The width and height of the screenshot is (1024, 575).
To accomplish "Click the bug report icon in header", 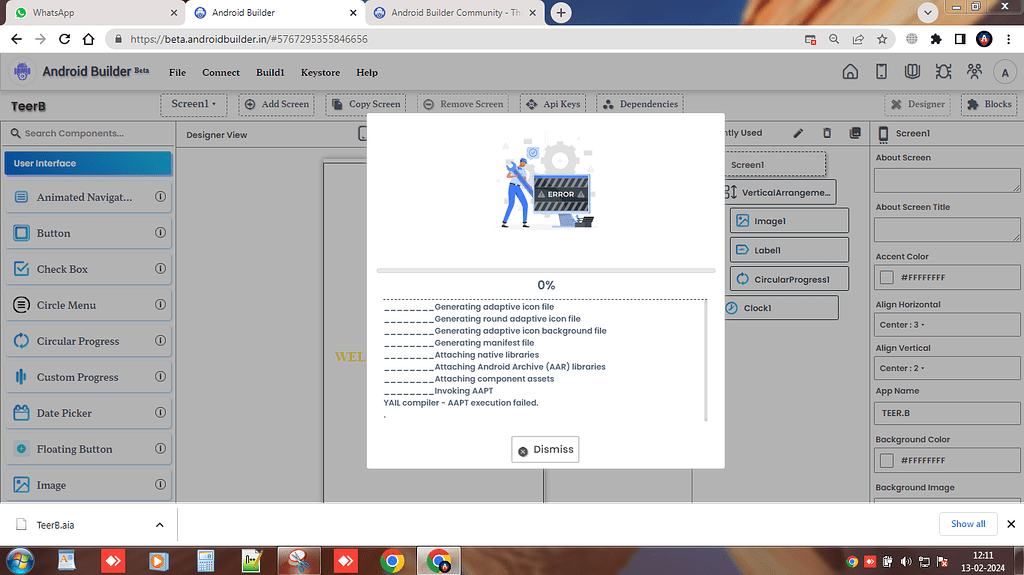I will (943, 72).
